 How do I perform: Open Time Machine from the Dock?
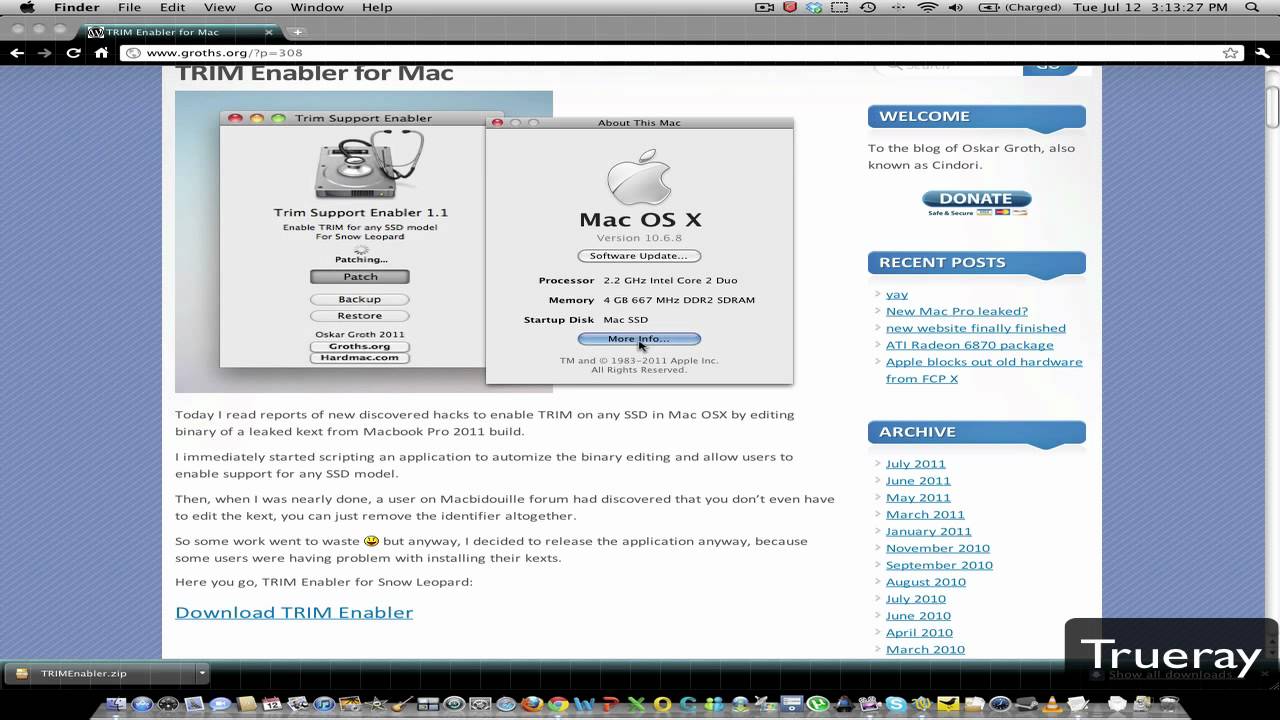(454, 704)
